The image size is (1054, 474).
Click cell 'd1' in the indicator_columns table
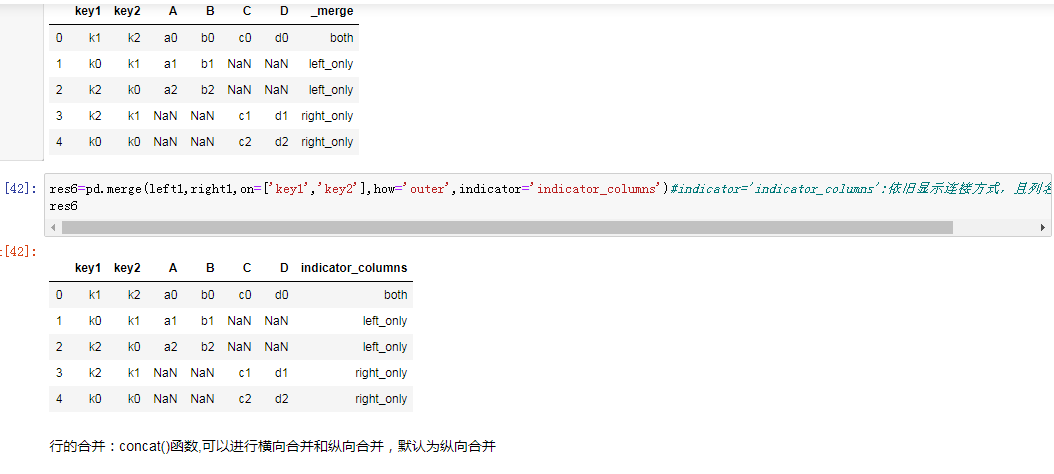282,372
